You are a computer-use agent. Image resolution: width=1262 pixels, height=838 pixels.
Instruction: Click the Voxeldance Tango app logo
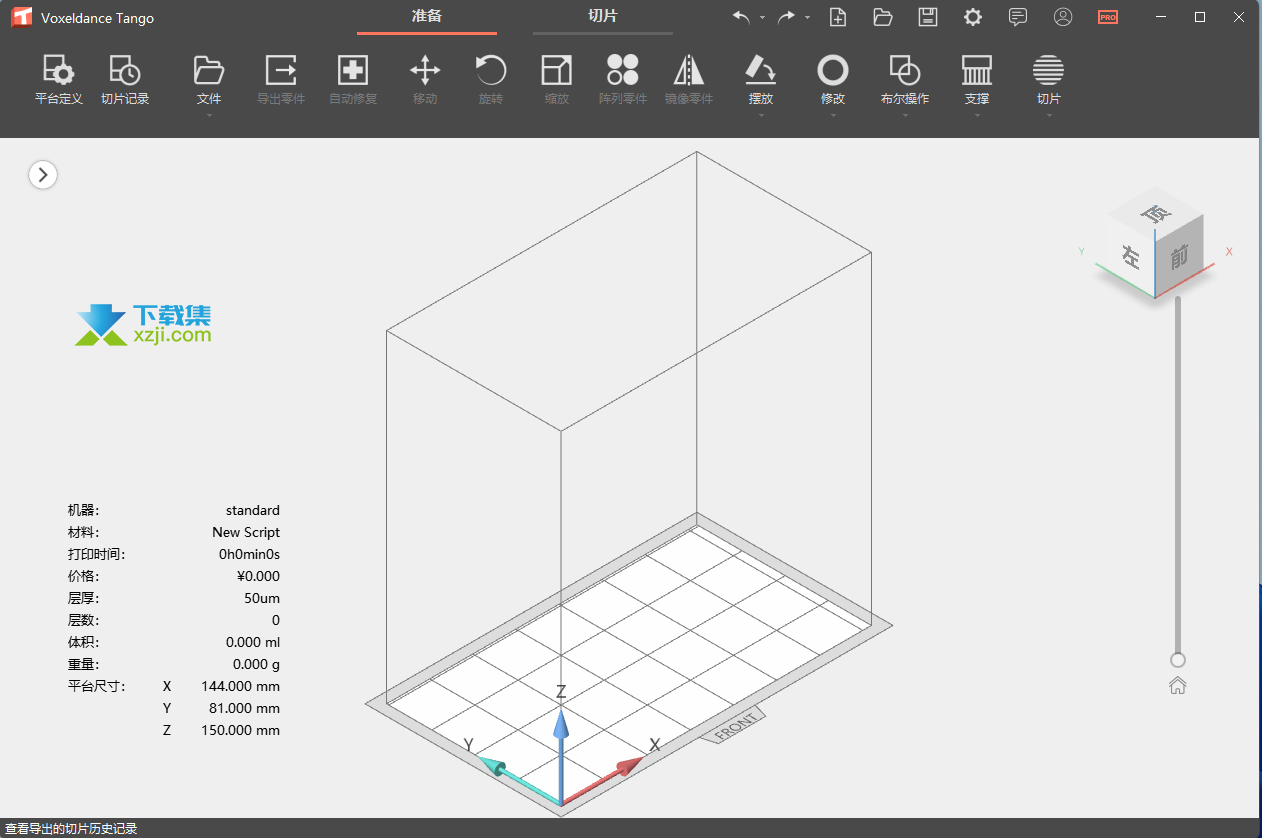tap(22, 17)
